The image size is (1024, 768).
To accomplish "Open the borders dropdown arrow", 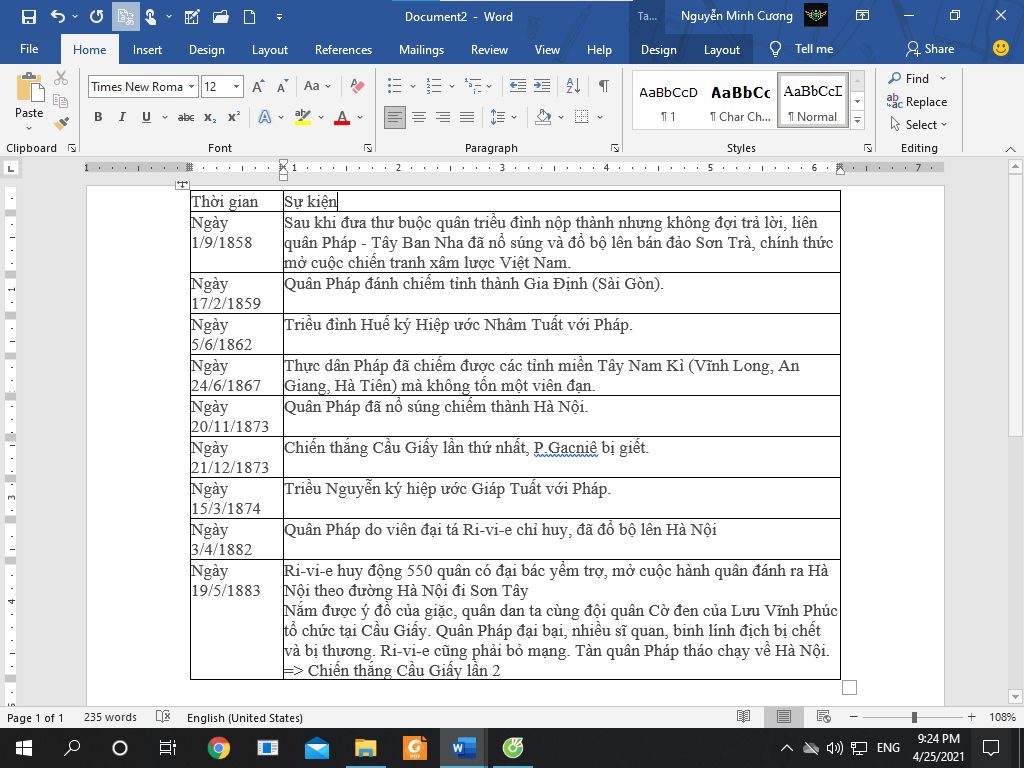I will tap(600, 118).
